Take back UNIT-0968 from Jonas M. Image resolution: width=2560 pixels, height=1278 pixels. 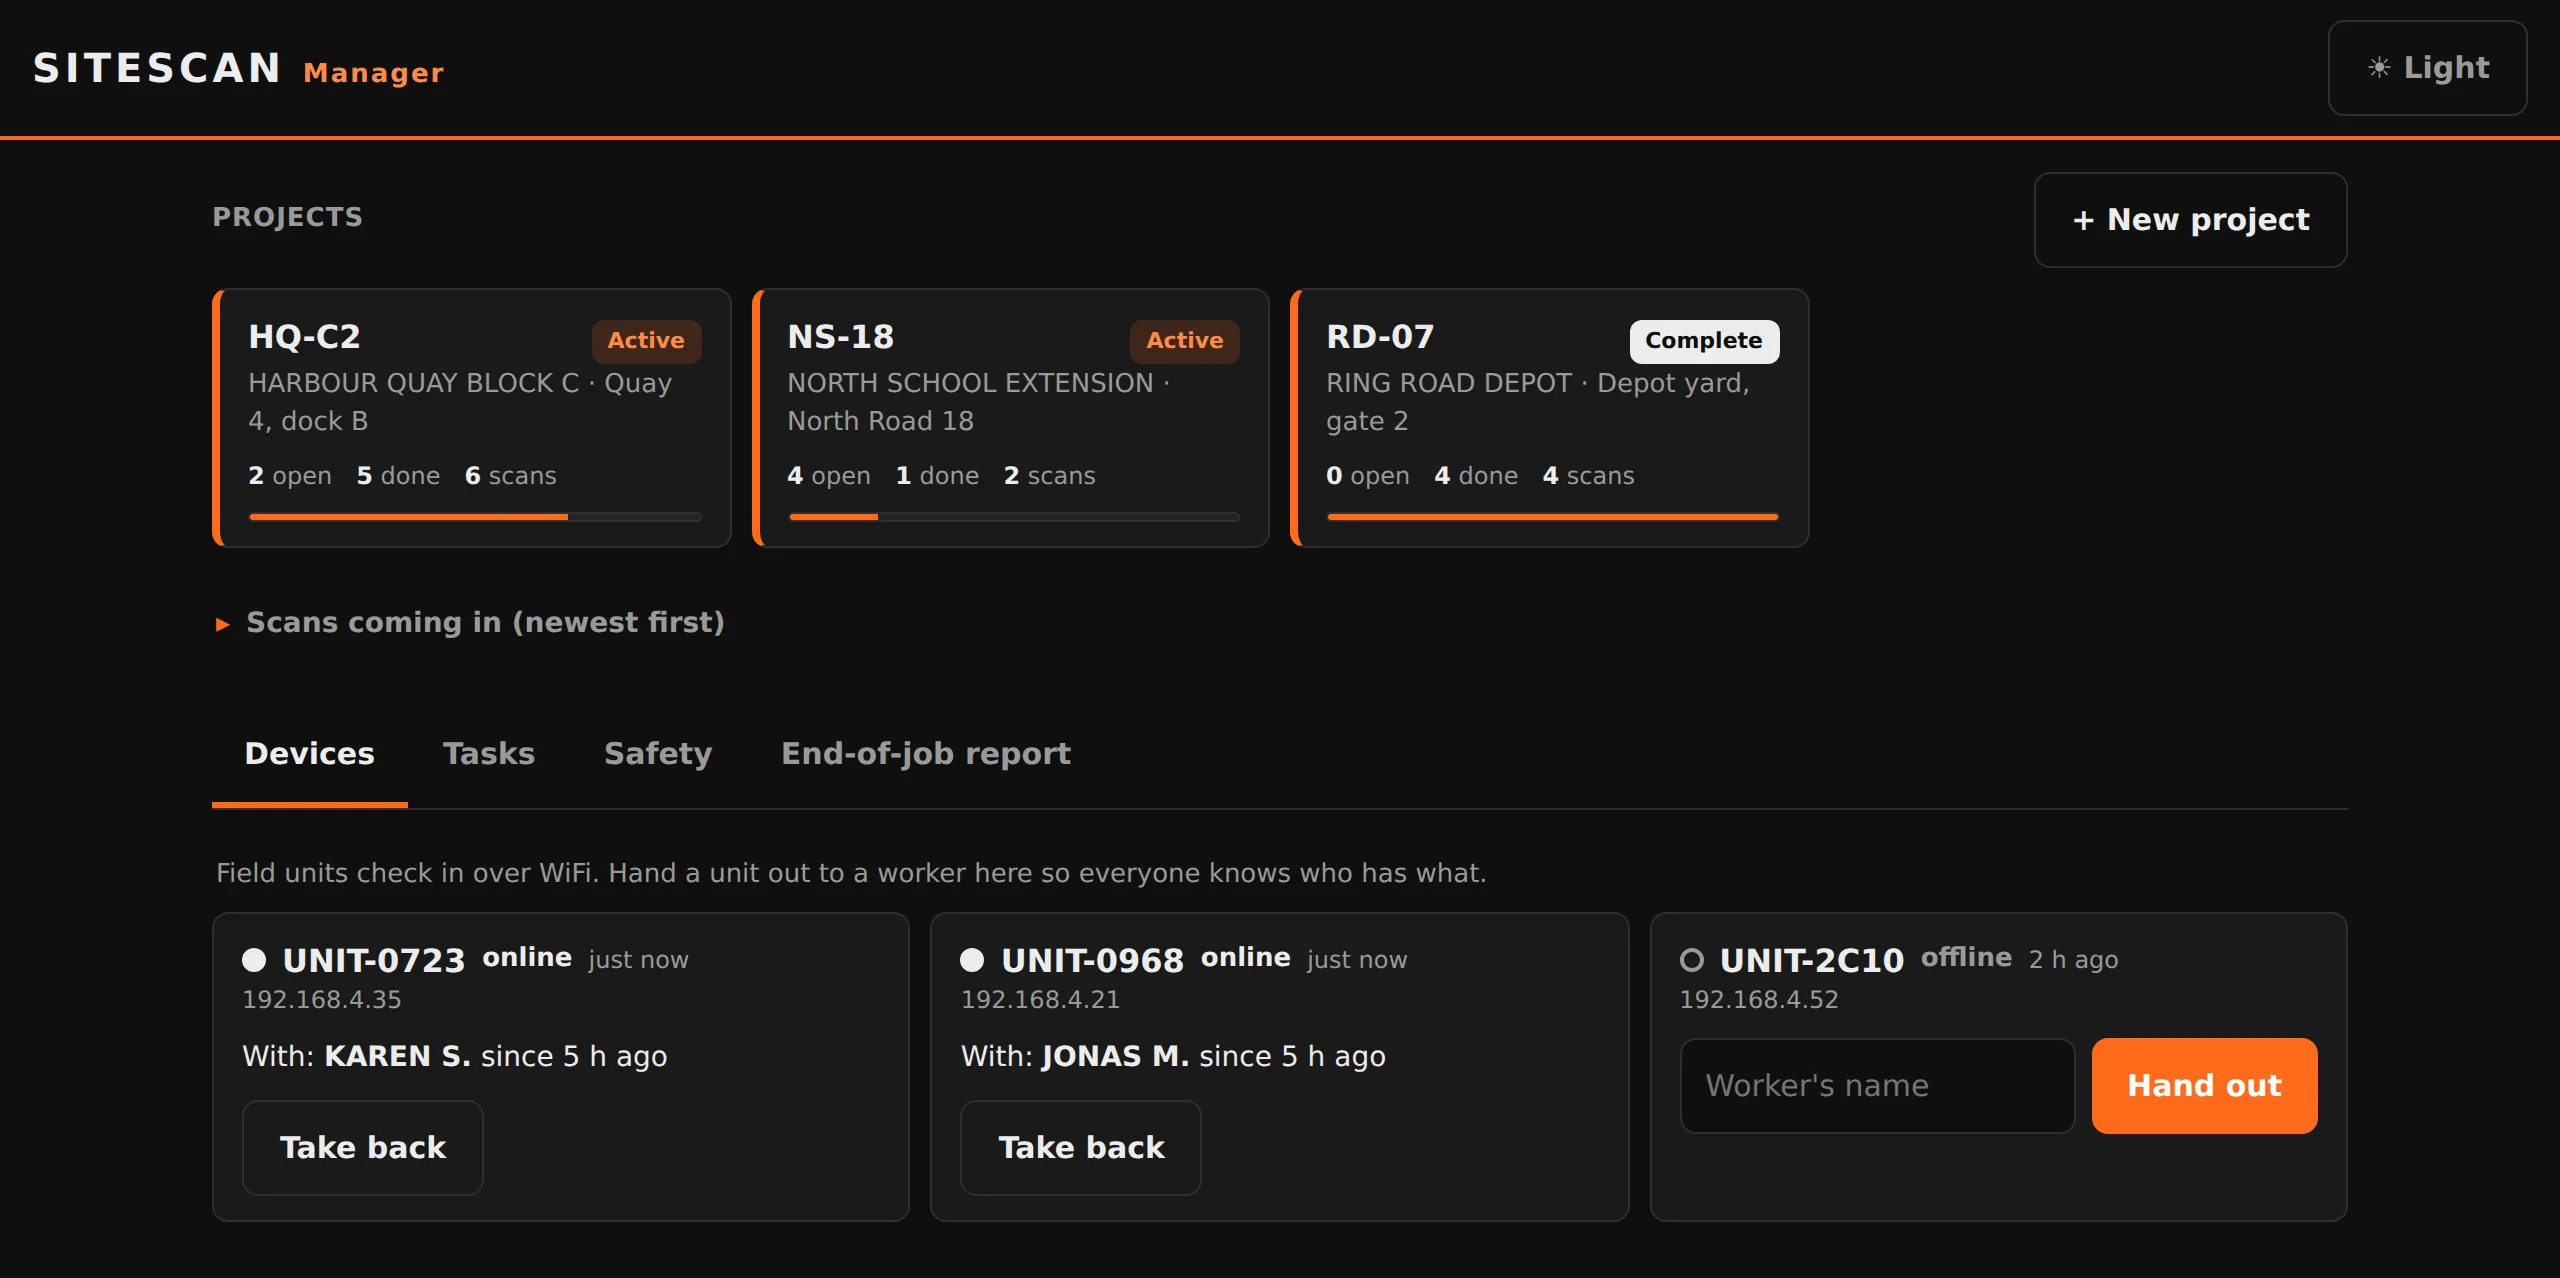pyautogui.click(x=1081, y=1148)
